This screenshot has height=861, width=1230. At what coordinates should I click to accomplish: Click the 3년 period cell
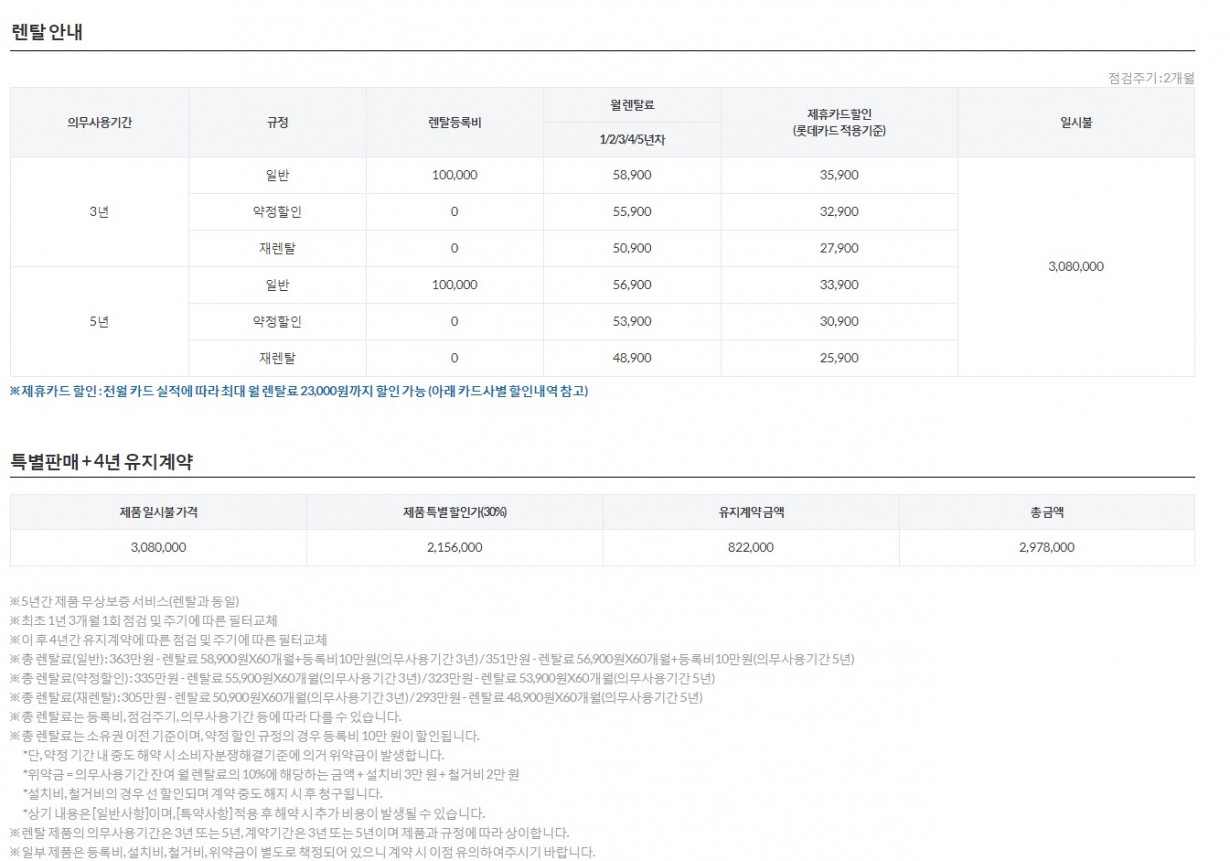(99, 211)
